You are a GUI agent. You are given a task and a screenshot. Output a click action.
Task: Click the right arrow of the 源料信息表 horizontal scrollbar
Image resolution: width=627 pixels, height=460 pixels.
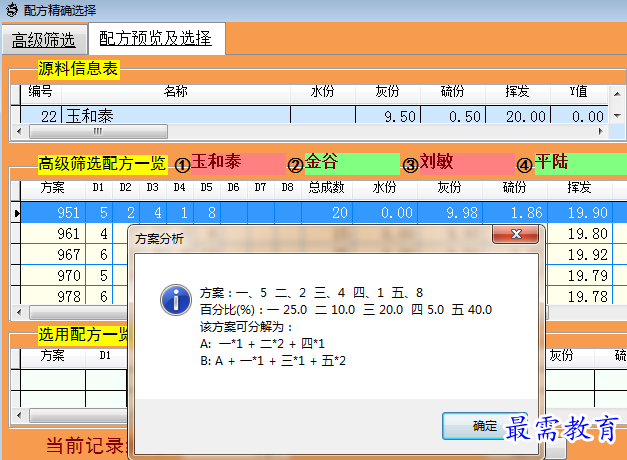(x=601, y=131)
